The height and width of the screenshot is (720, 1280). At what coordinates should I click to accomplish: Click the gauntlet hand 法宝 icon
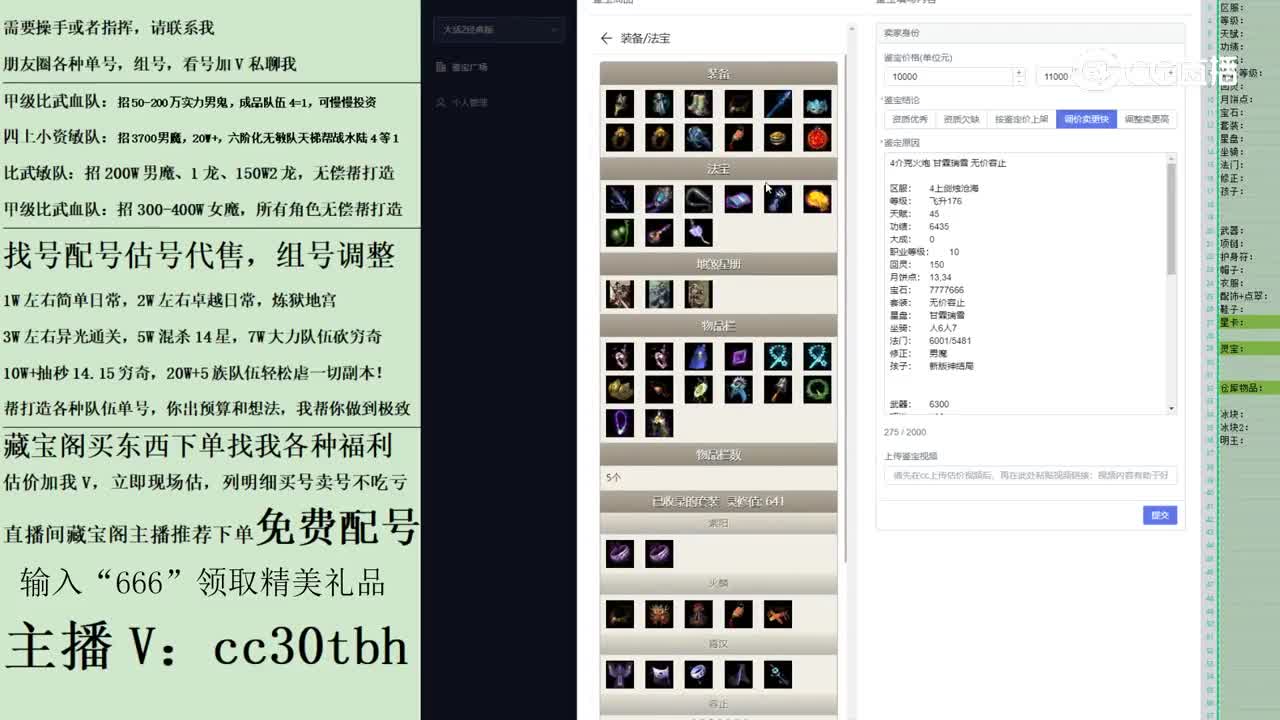click(778, 199)
